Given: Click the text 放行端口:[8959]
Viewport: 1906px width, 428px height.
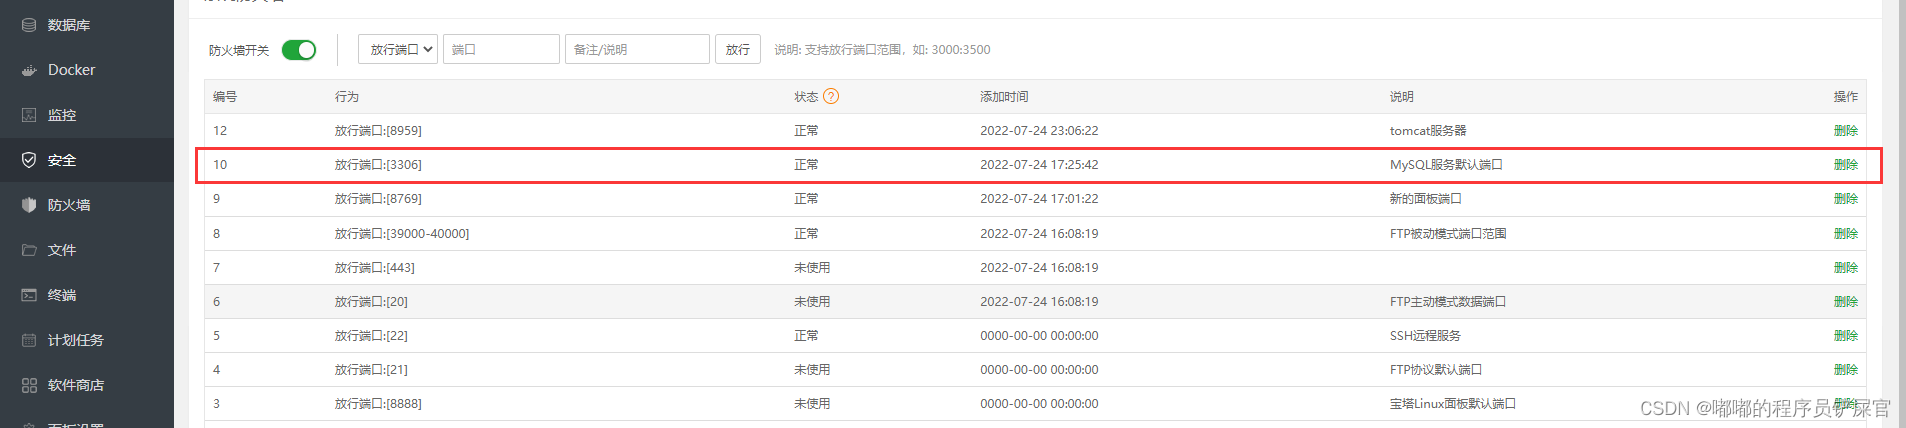Looking at the screenshot, I should pos(378,131).
